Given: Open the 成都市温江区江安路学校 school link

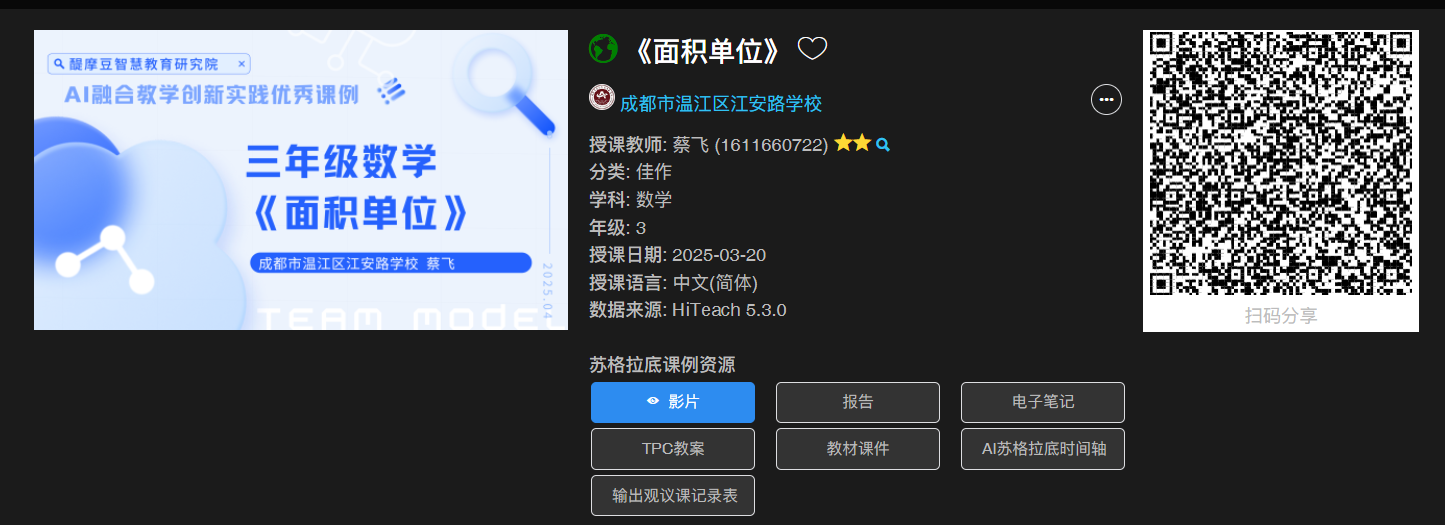Looking at the screenshot, I should [x=721, y=104].
